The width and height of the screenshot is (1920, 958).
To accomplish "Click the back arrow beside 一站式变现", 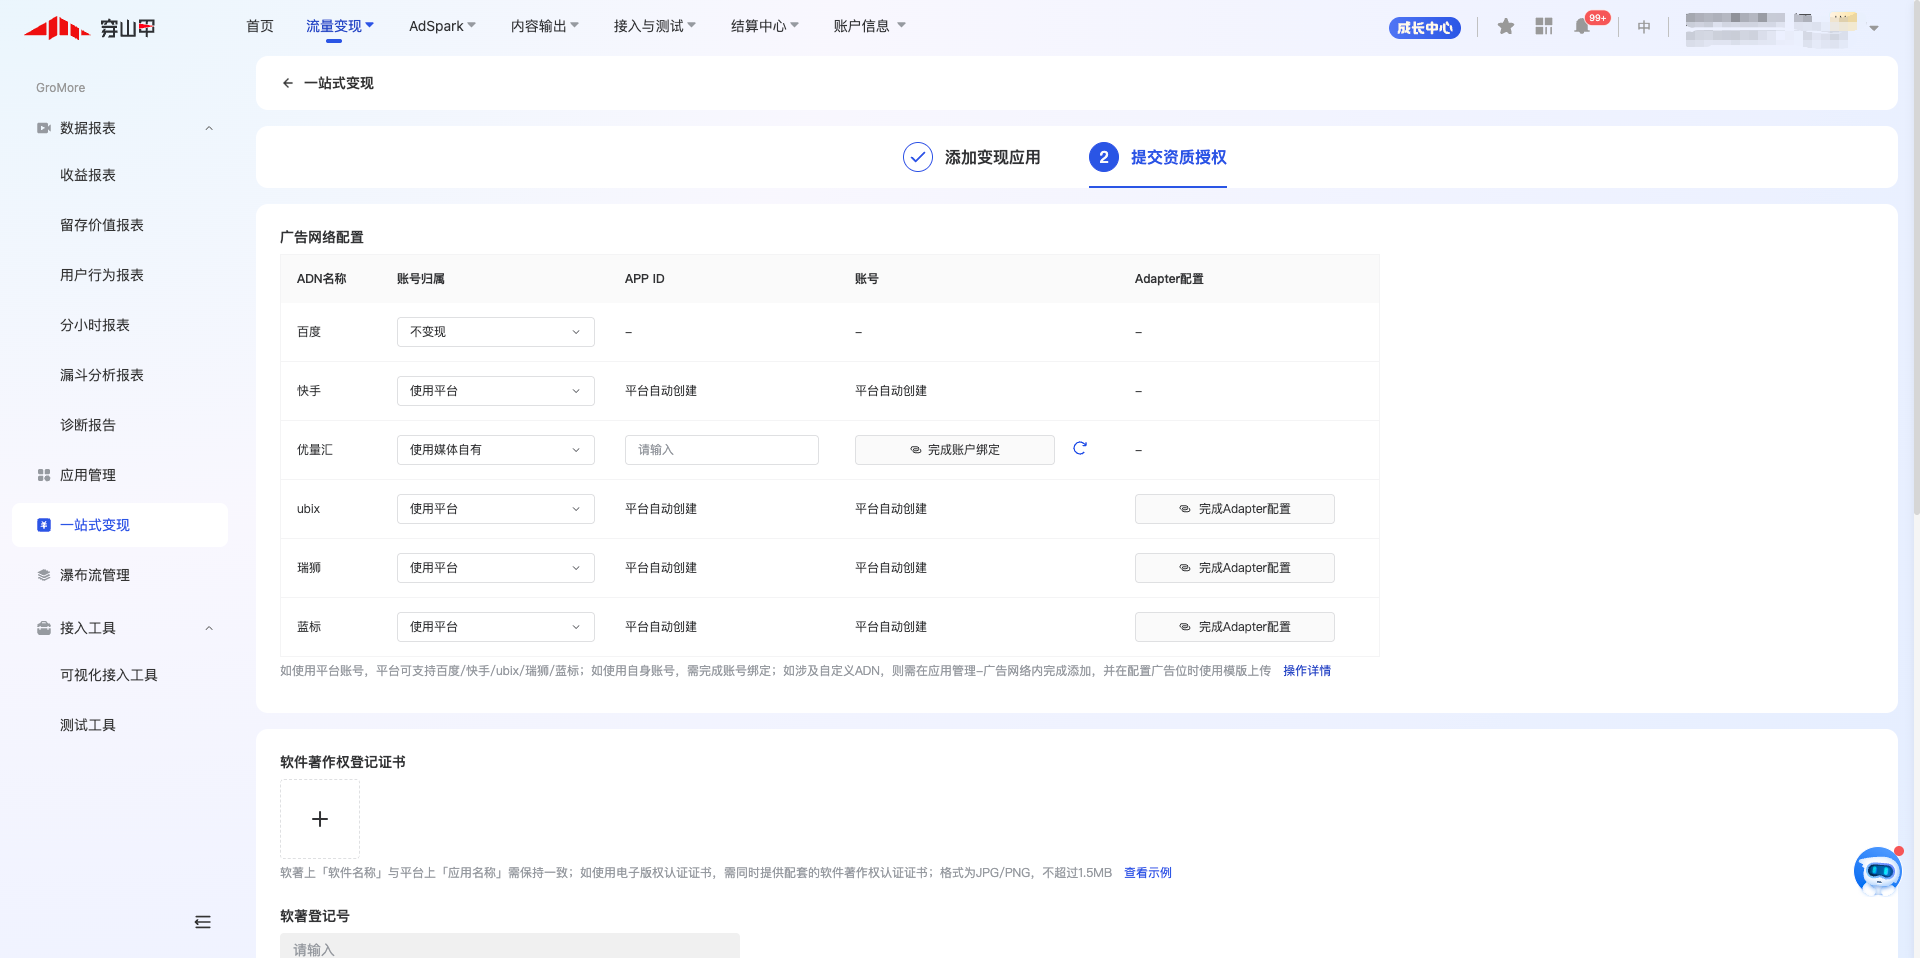I will tap(288, 83).
